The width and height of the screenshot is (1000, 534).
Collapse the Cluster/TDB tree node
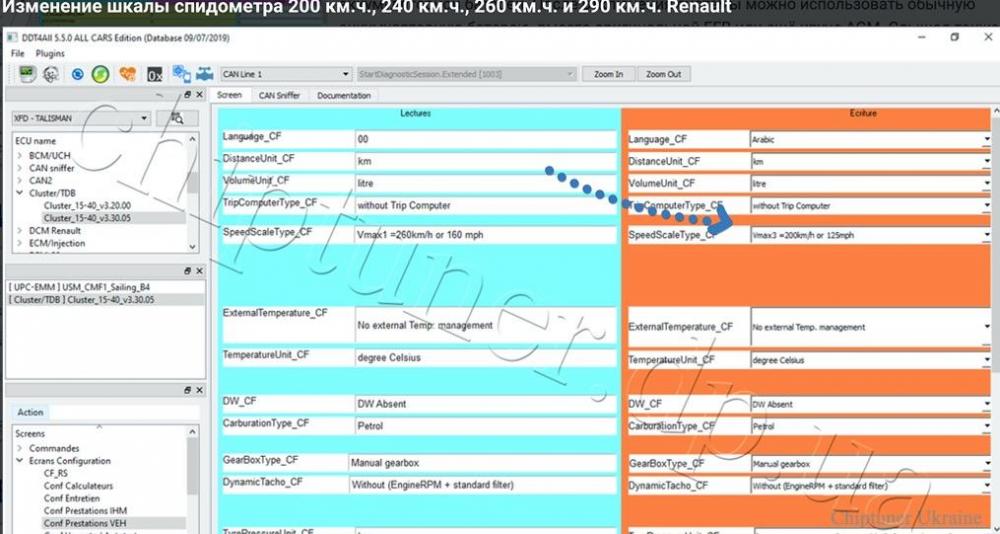19,193
